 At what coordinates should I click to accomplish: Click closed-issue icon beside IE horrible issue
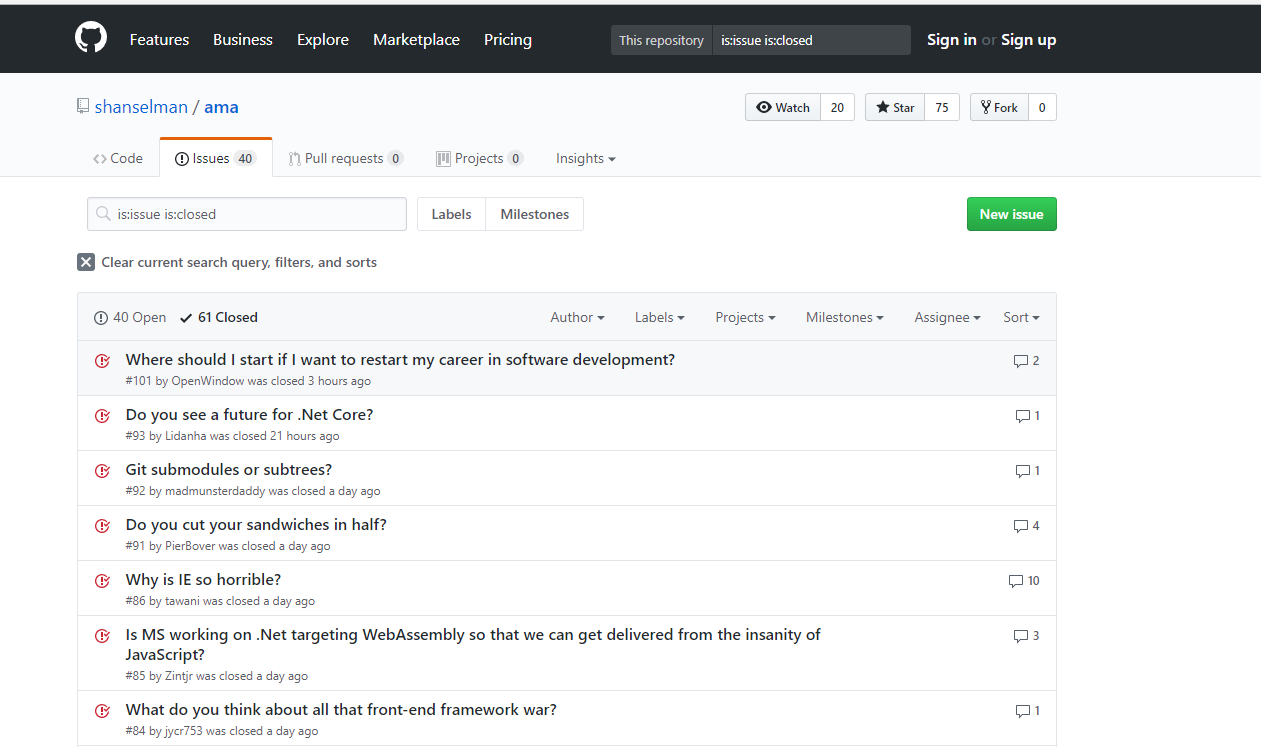(102, 581)
